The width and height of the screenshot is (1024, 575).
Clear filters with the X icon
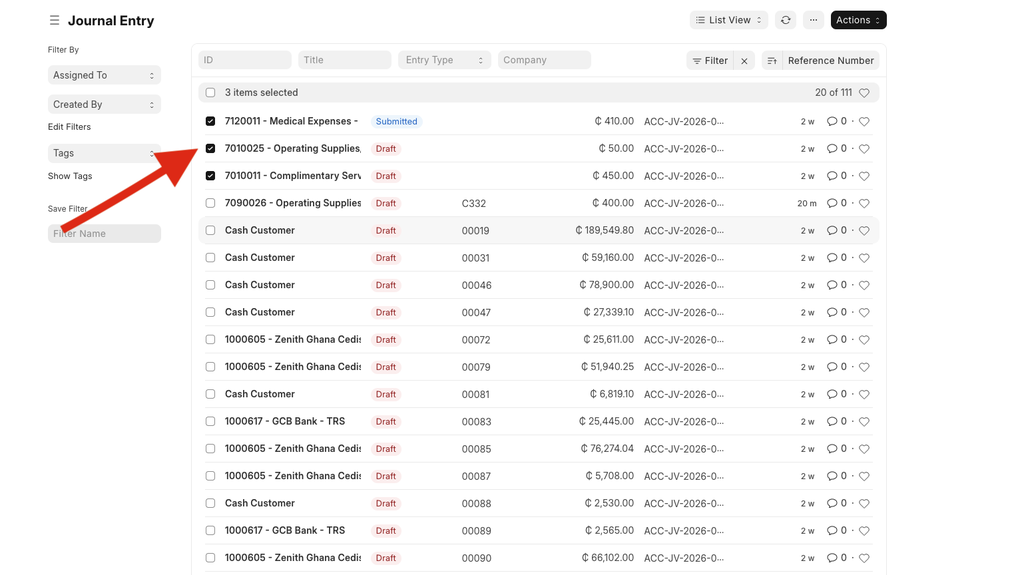tap(744, 61)
